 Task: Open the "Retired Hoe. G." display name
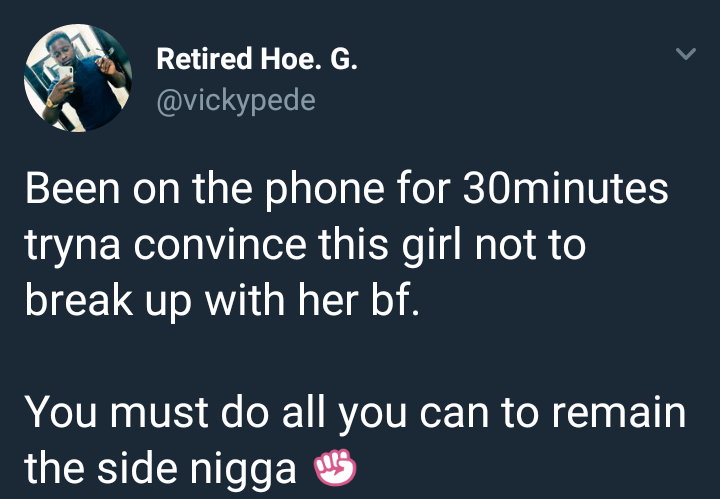click(x=257, y=59)
